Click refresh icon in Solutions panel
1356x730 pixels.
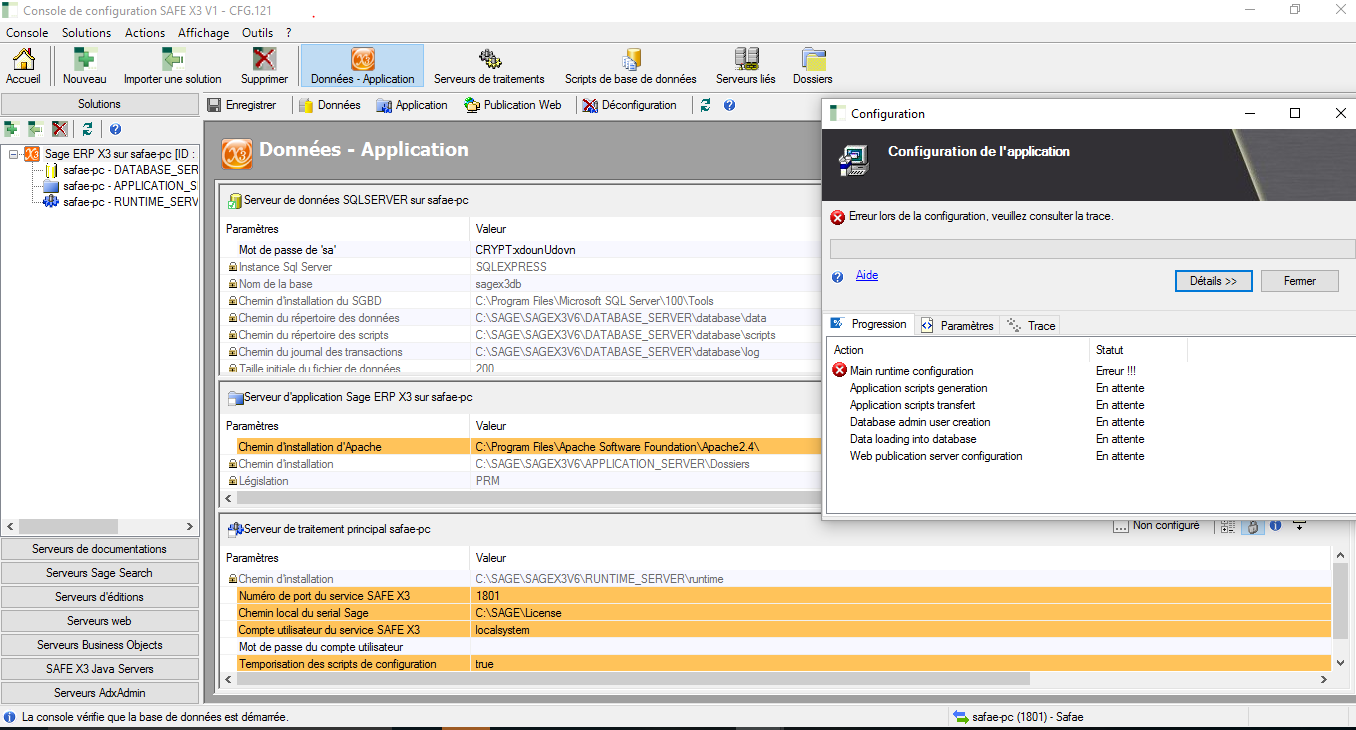[x=88, y=129]
